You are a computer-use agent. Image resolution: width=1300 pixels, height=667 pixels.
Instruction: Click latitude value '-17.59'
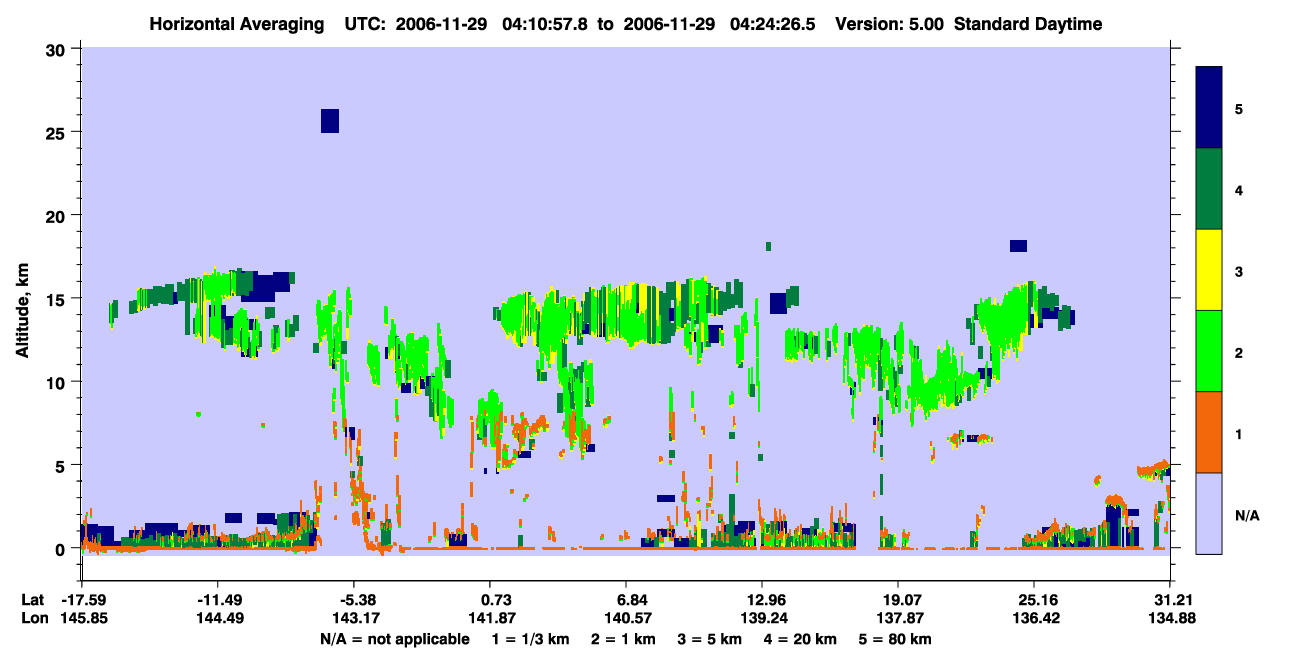coord(82,600)
